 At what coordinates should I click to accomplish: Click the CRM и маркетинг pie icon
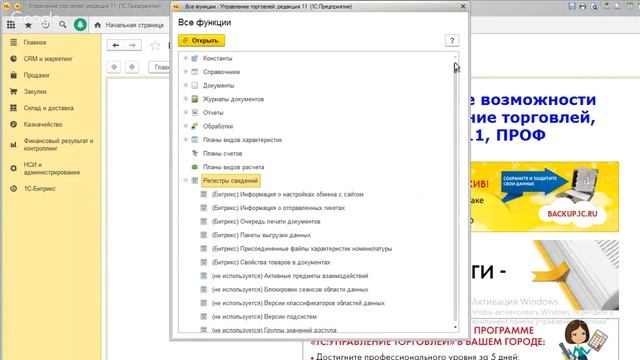tap(13, 59)
